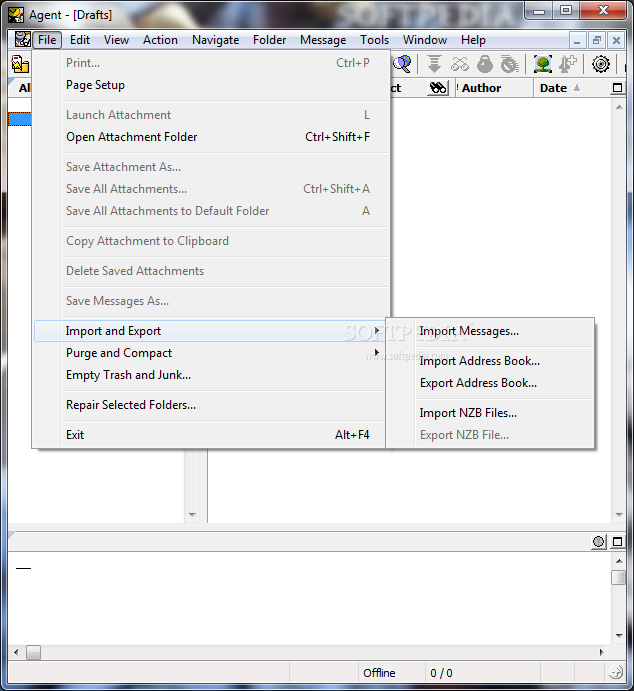Click the Agent application icon in the title bar
Image resolution: width=634 pixels, height=691 pixels.
tap(16, 15)
